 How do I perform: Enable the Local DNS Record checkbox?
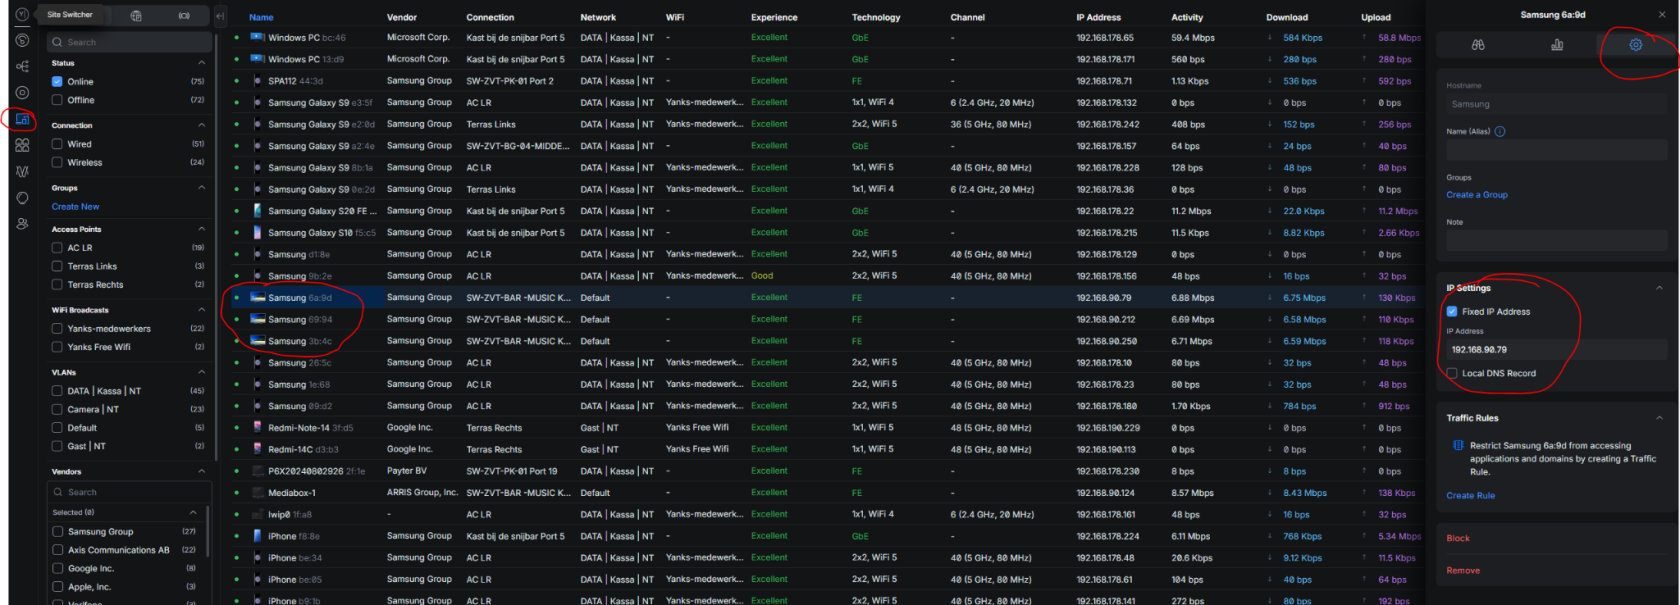click(x=1452, y=373)
